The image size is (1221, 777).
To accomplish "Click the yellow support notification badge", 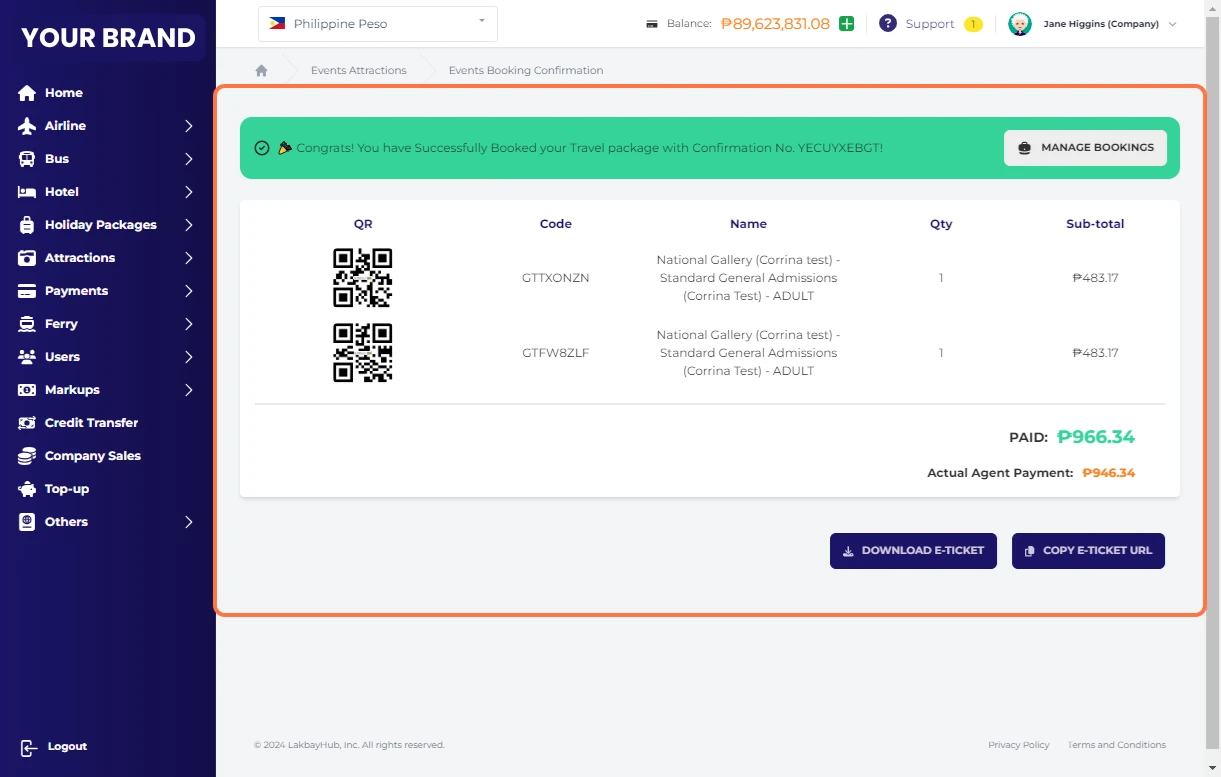I will (x=973, y=24).
